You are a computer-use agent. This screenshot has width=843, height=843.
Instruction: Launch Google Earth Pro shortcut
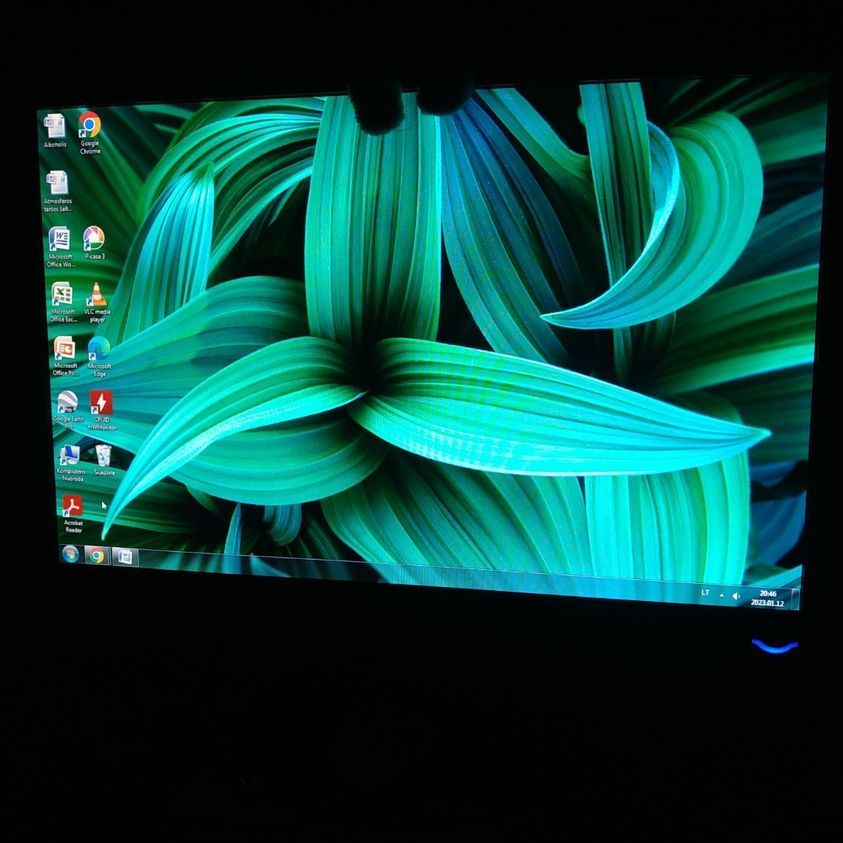pyautogui.click(x=67, y=403)
